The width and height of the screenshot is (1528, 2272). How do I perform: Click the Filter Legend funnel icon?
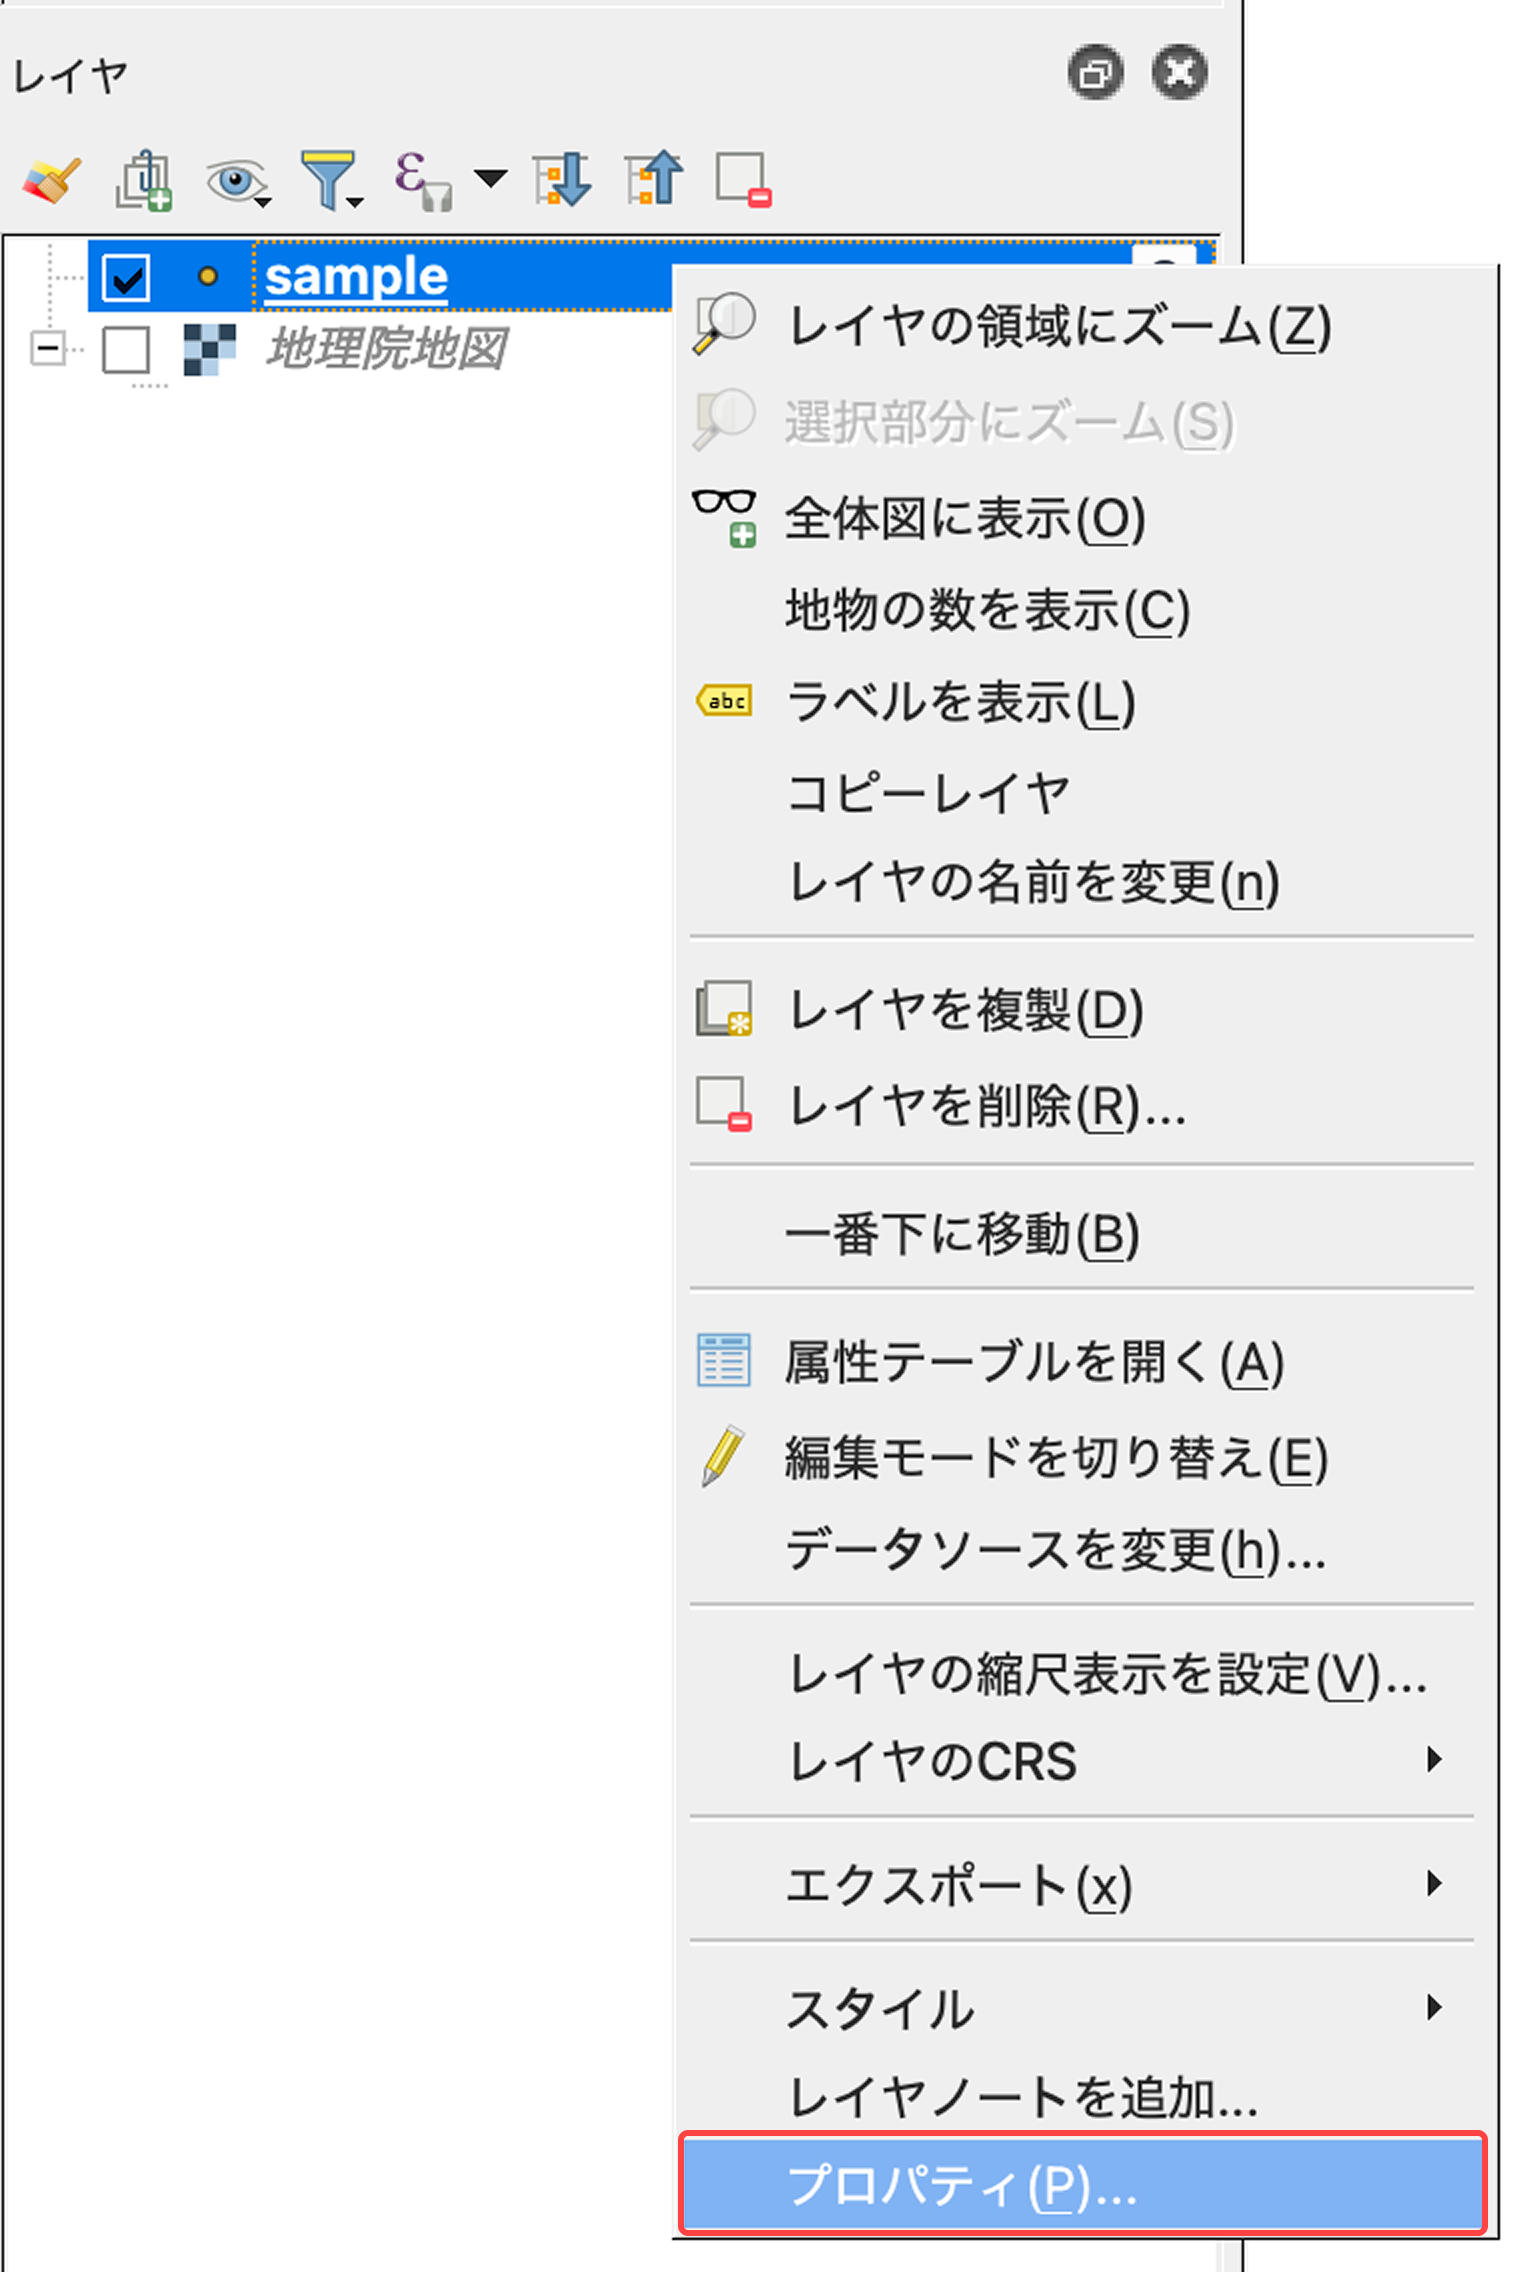click(x=330, y=178)
